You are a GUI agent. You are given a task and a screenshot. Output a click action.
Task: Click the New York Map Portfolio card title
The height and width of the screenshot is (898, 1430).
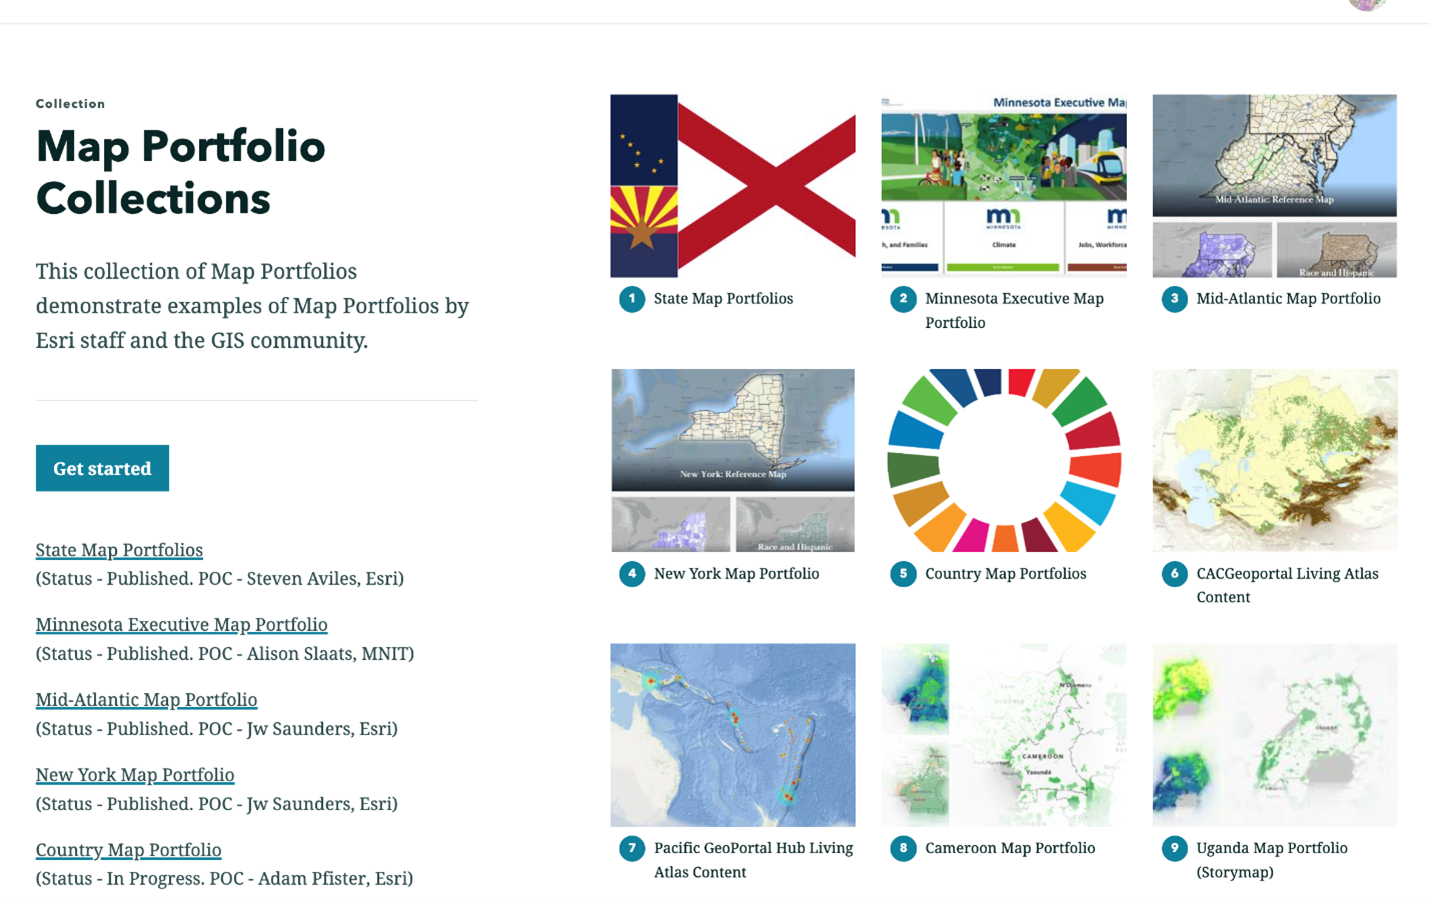click(736, 573)
